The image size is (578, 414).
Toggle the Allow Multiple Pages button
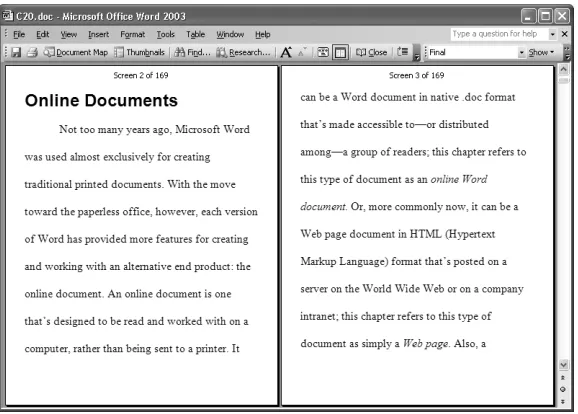[x=340, y=52]
